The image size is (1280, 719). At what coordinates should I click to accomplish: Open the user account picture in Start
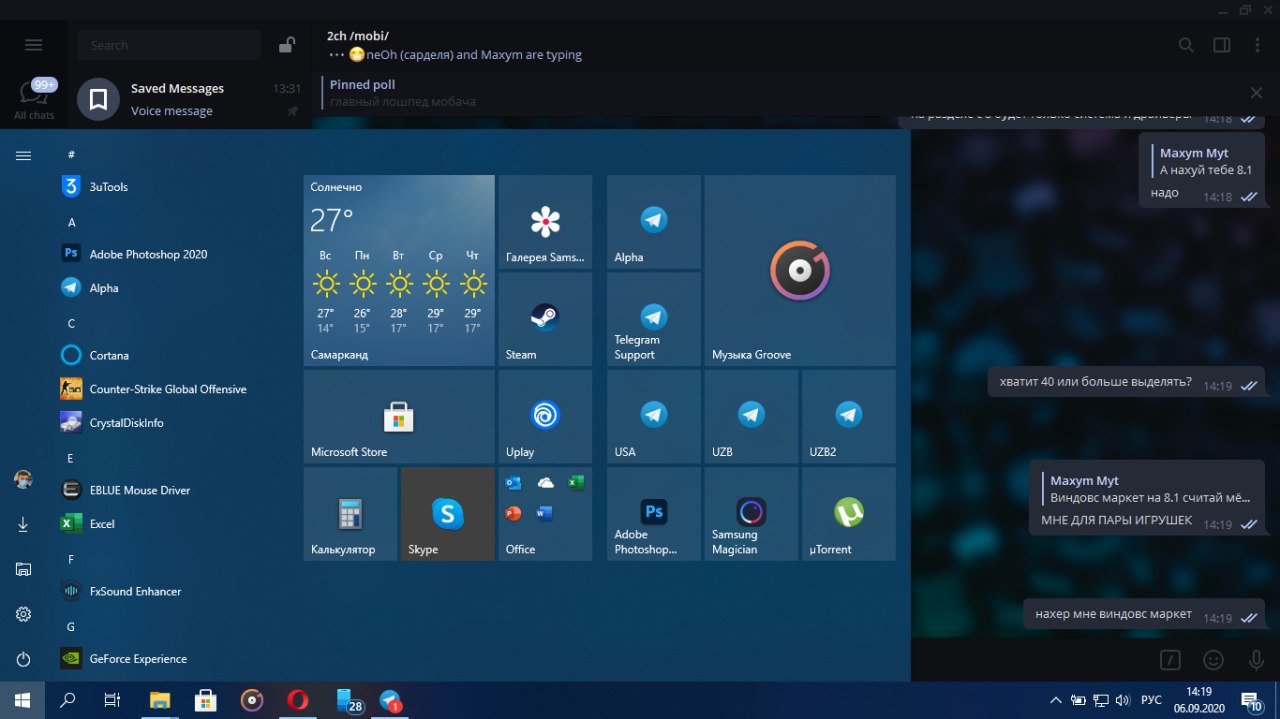click(x=23, y=480)
